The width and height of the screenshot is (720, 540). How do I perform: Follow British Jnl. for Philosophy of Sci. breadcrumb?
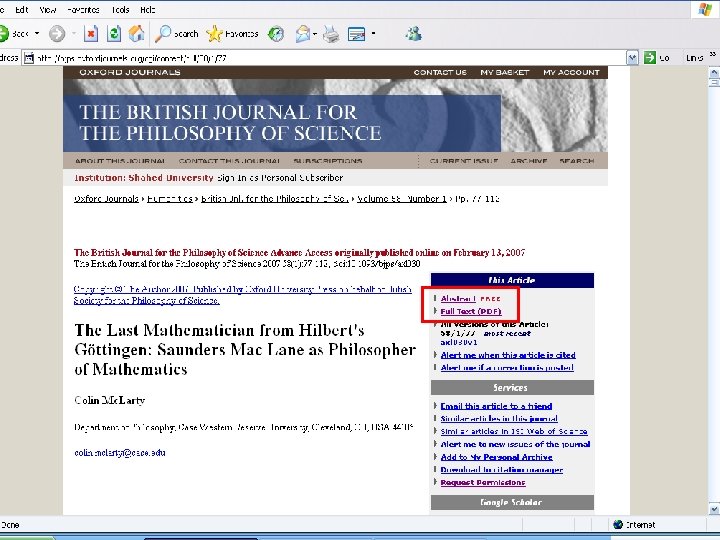[x=275, y=199]
